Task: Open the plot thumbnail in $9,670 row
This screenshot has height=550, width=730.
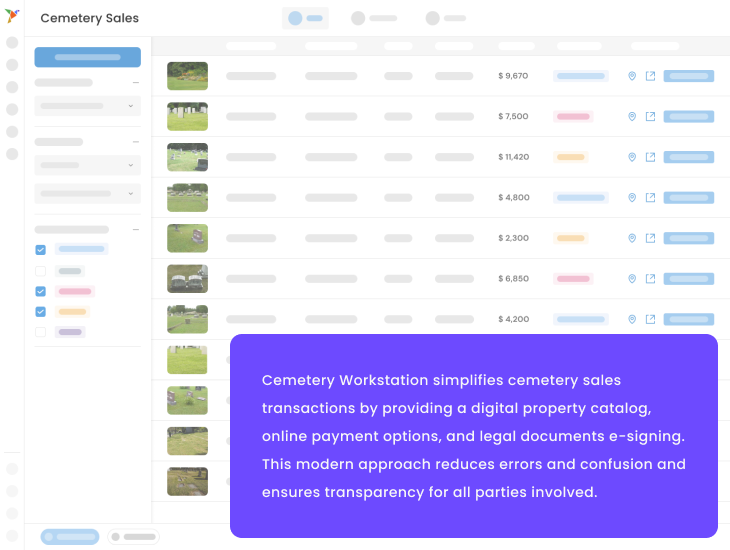Action: pyautogui.click(x=187, y=76)
